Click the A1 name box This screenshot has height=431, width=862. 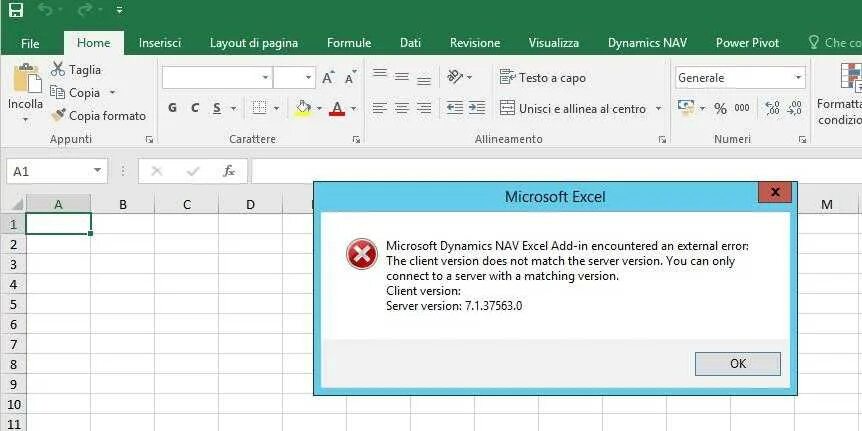coord(57,172)
